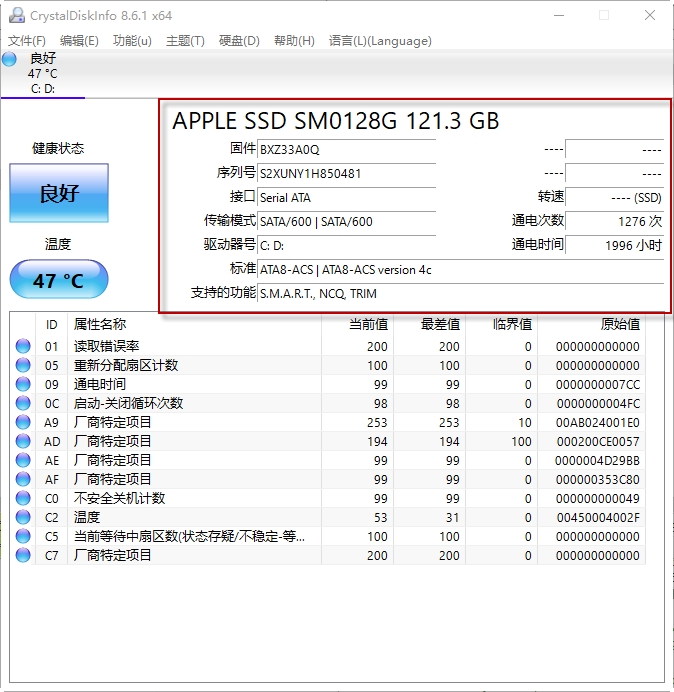Click the 原始值 column header
674x692 pixels.
pos(591,324)
